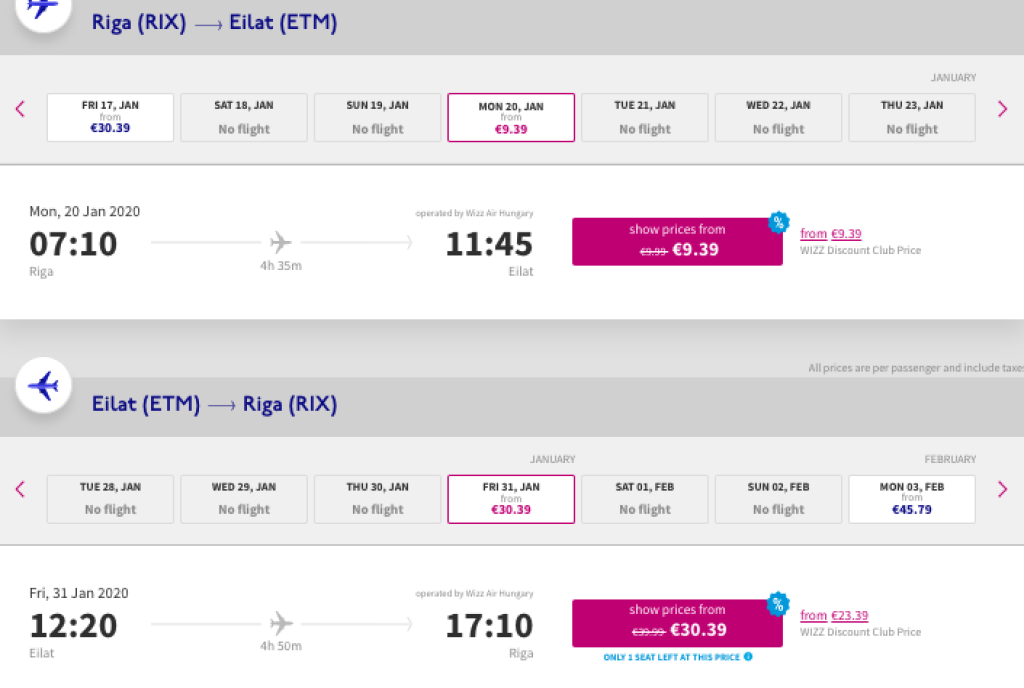Image resolution: width=1024 pixels, height=688 pixels.
Task: Choose Wed 29, Jan return date cell
Action: point(244,498)
